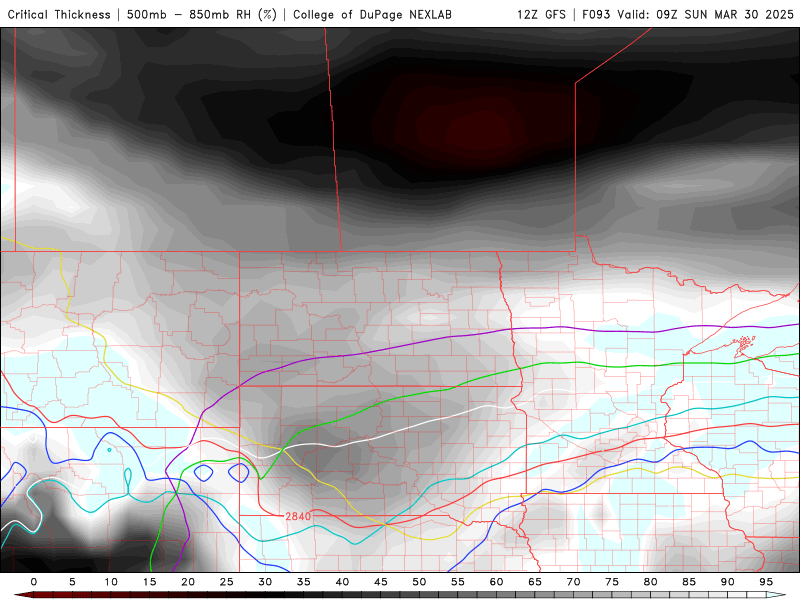Click the "90" value on the color scale
Viewport: 800px width, 600px height.
[x=727, y=582]
